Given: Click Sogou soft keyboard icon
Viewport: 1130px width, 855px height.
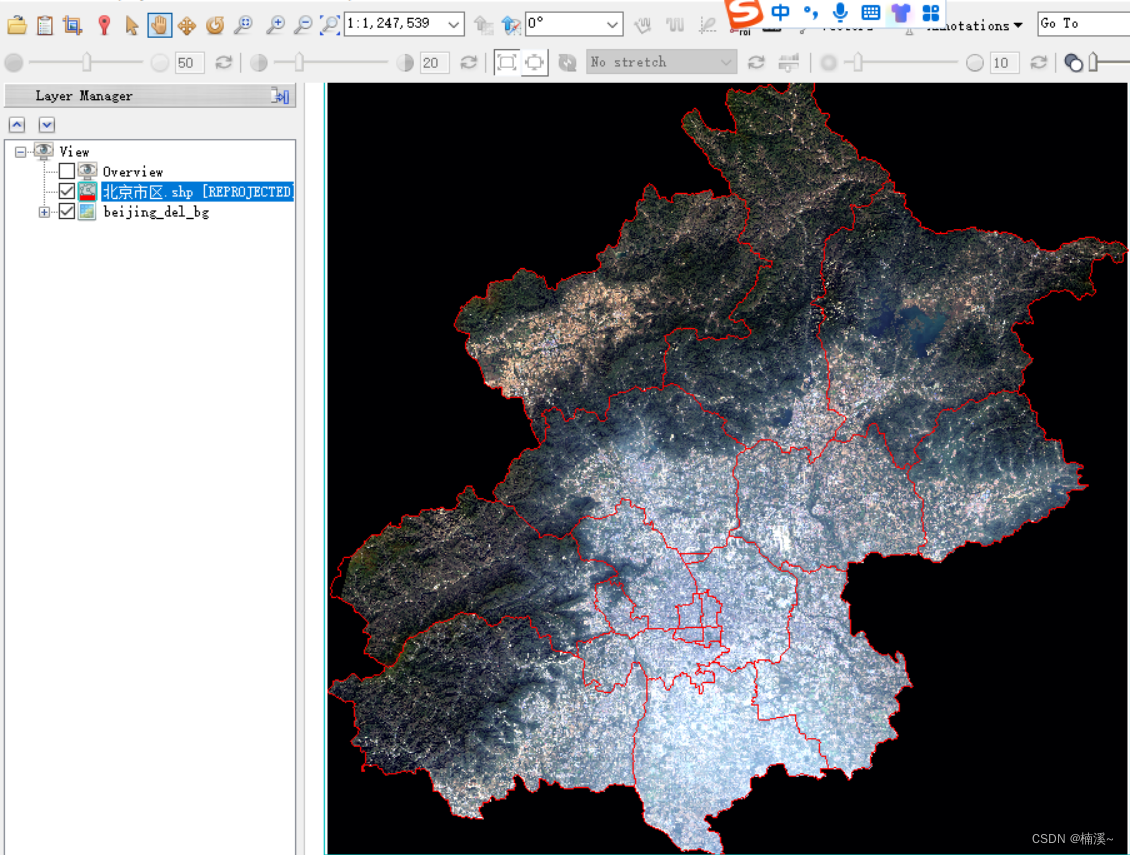Looking at the screenshot, I should (x=871, y=12).
